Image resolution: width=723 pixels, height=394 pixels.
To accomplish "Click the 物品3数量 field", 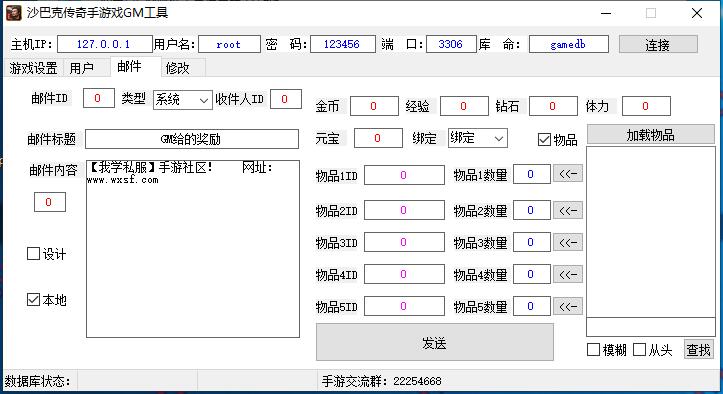I will (x=532, y=242).
